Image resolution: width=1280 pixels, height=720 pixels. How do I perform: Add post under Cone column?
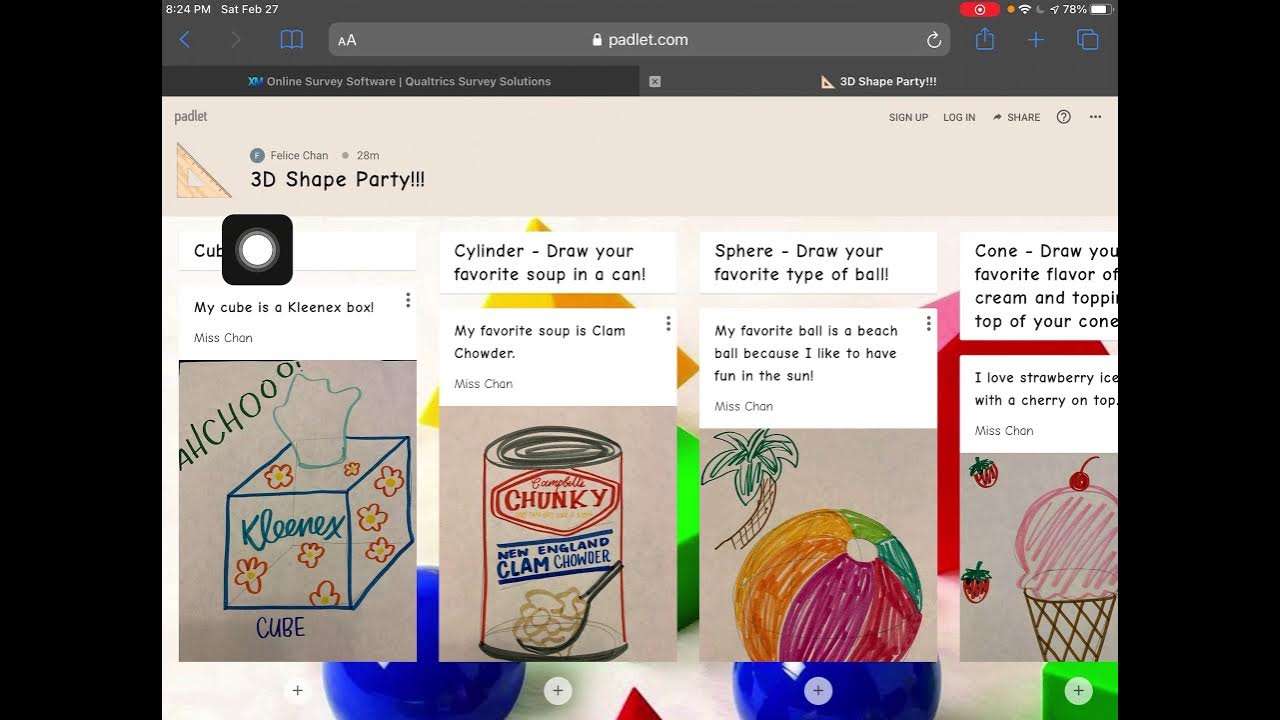(1078, 690)
